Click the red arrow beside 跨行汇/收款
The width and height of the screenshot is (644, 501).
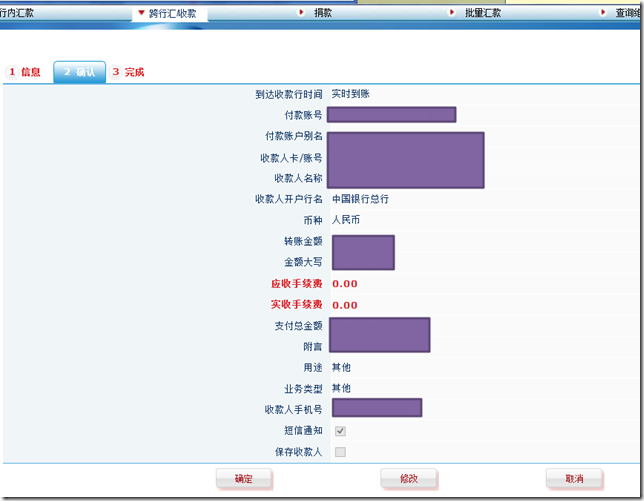point(141,13)
